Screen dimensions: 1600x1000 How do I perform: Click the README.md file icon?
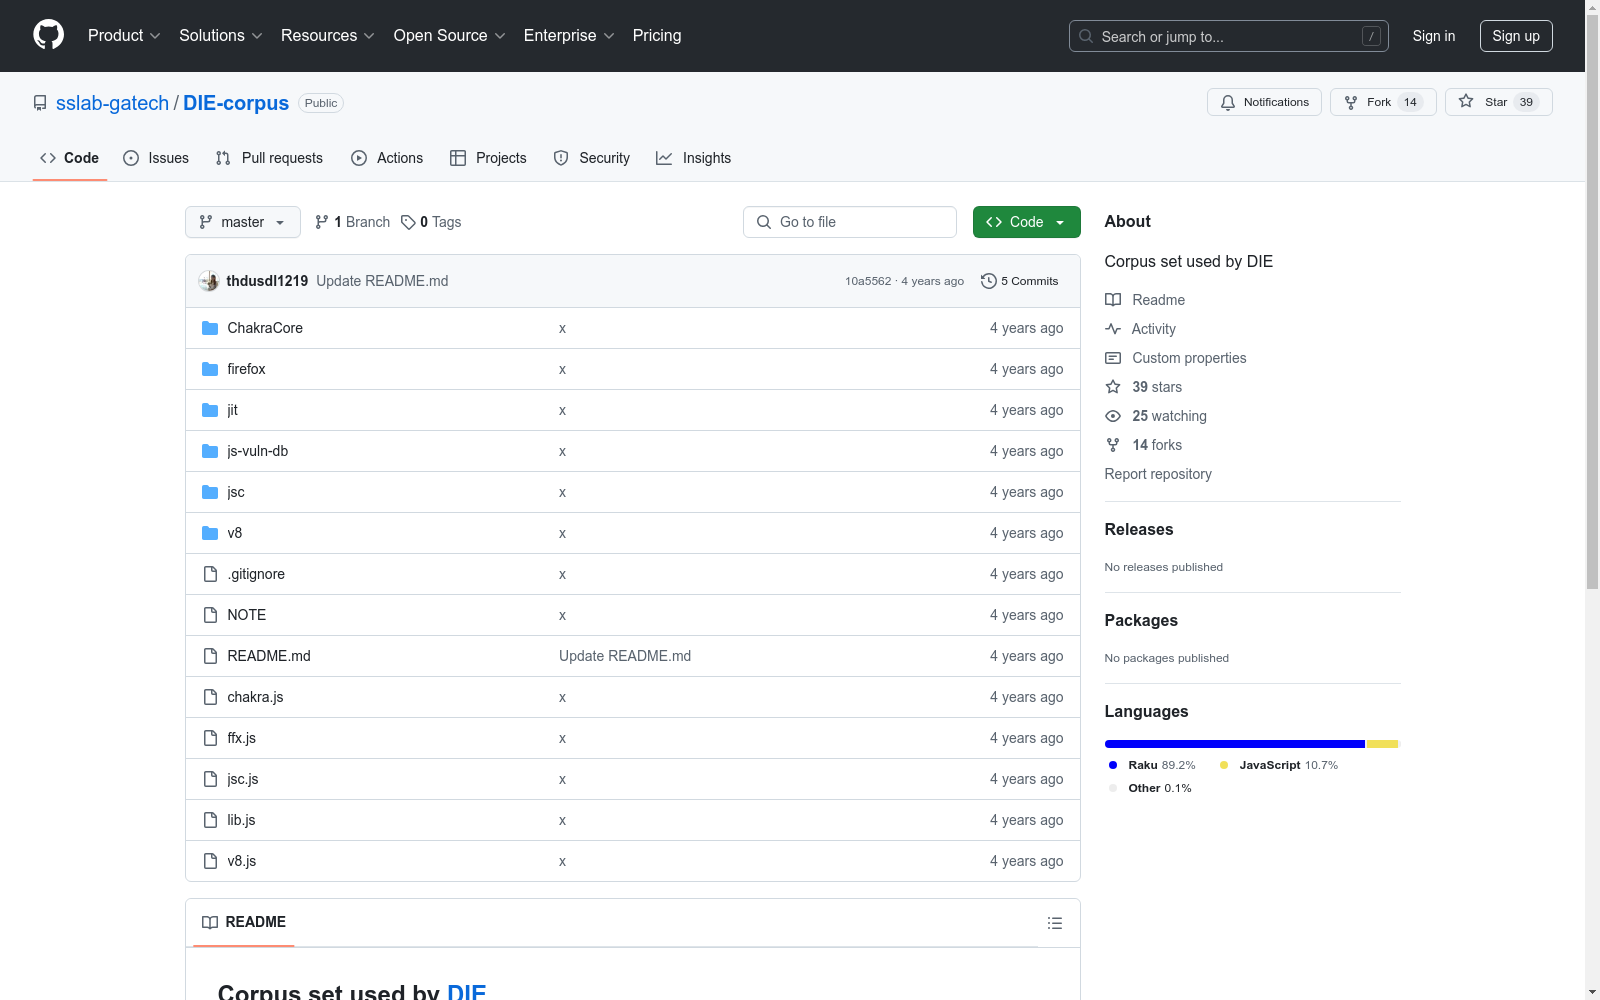coord(210,656)
